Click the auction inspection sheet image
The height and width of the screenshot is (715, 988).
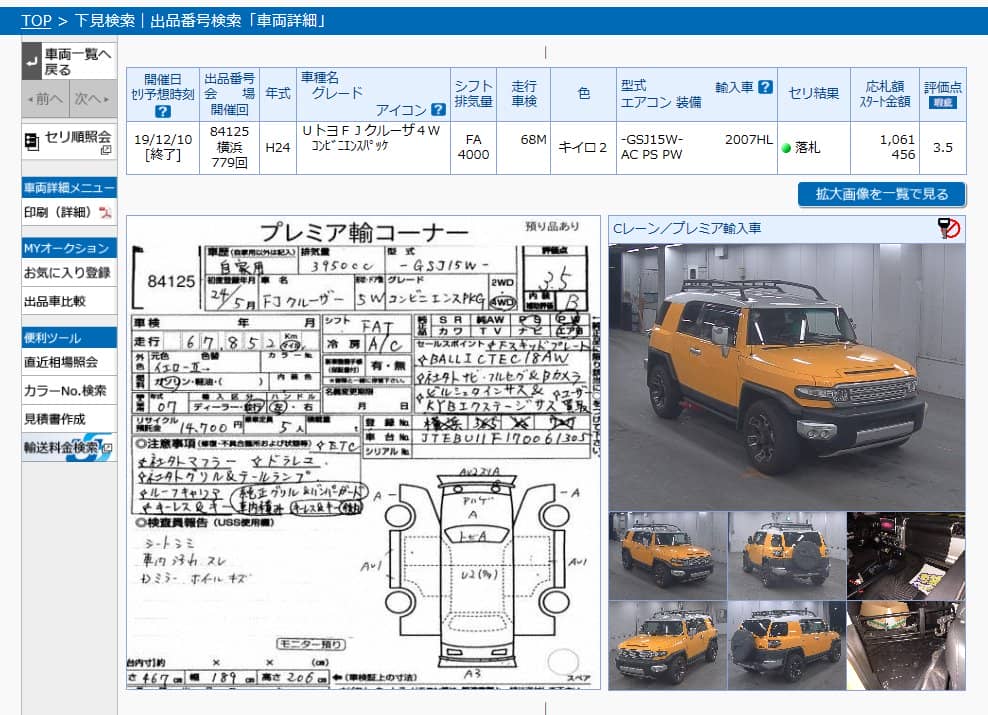(x=364, y=452)
